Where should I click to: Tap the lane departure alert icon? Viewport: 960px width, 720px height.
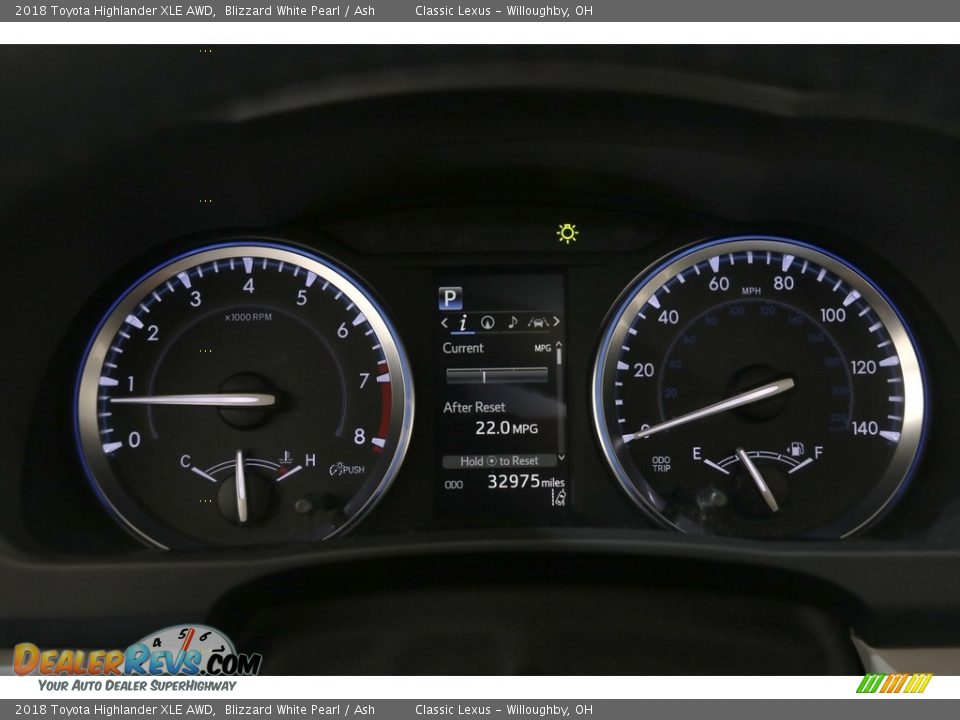point(560,498)
